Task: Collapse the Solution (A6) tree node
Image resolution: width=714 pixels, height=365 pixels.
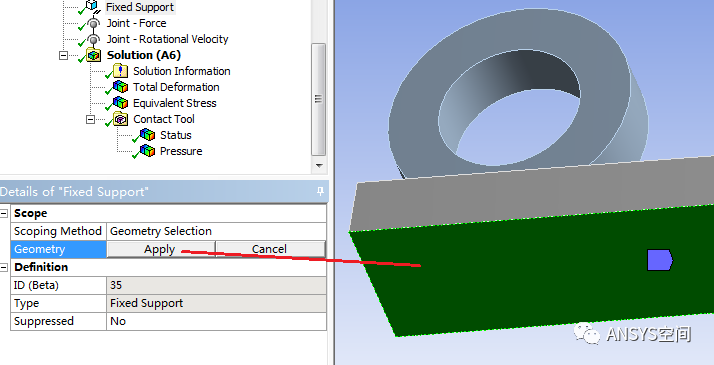Action: [x=63, y=56]
